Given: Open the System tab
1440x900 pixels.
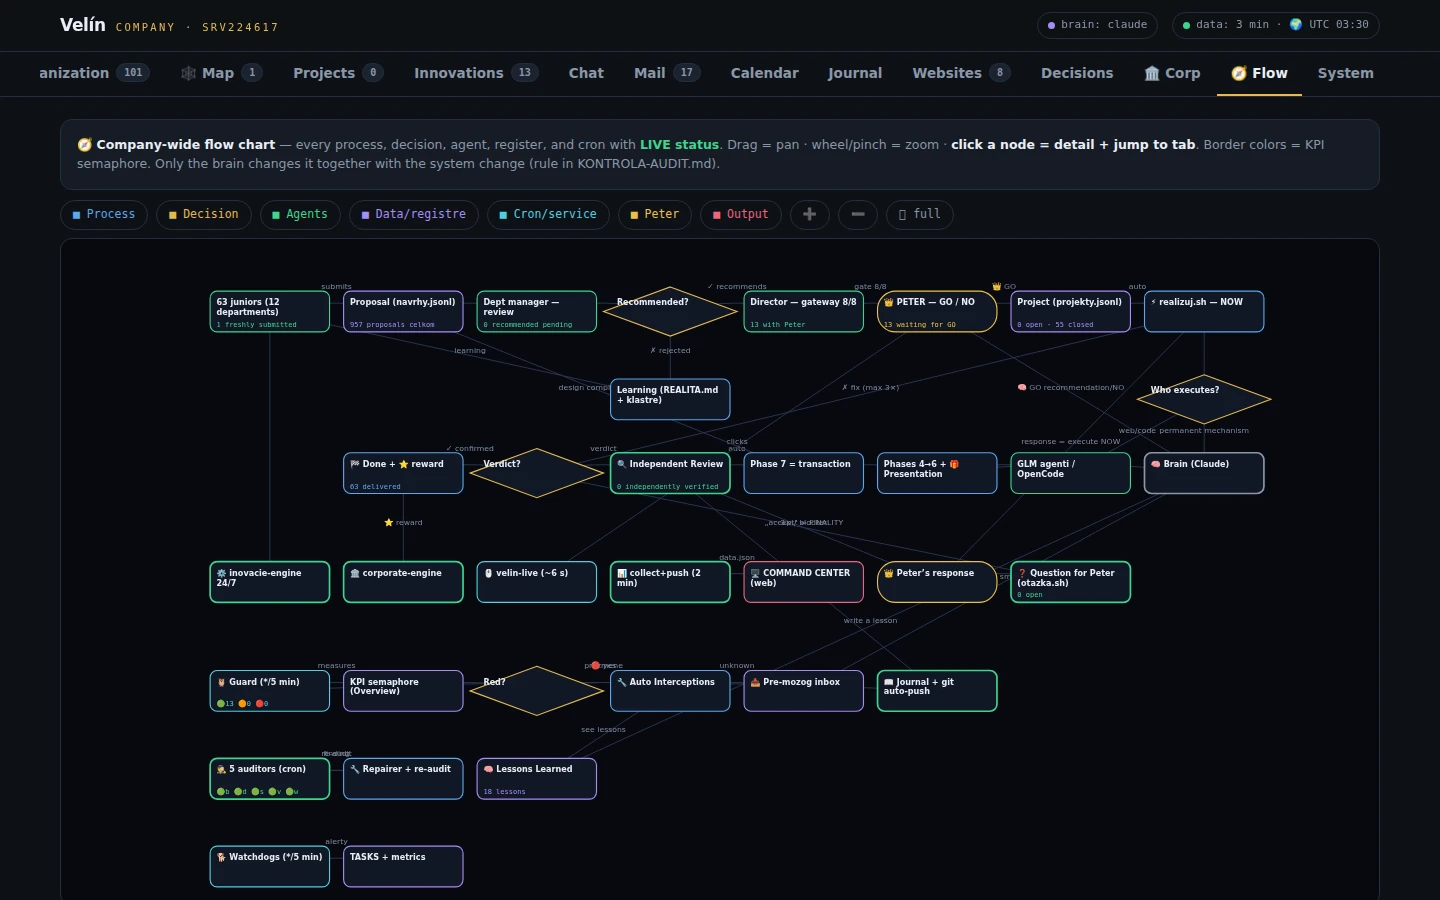Looking at the screenshot, I should [x=1345, y=73].
